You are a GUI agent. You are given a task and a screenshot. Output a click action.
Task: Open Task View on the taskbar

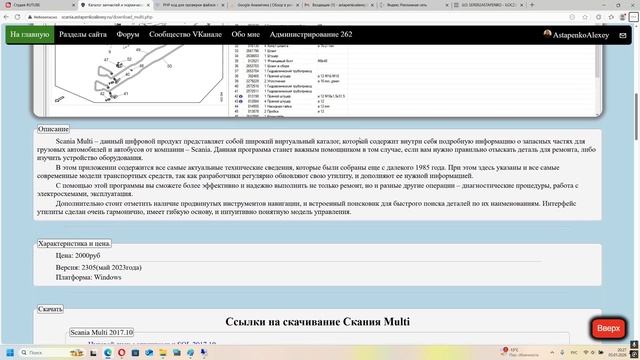[x=93, y=353]
